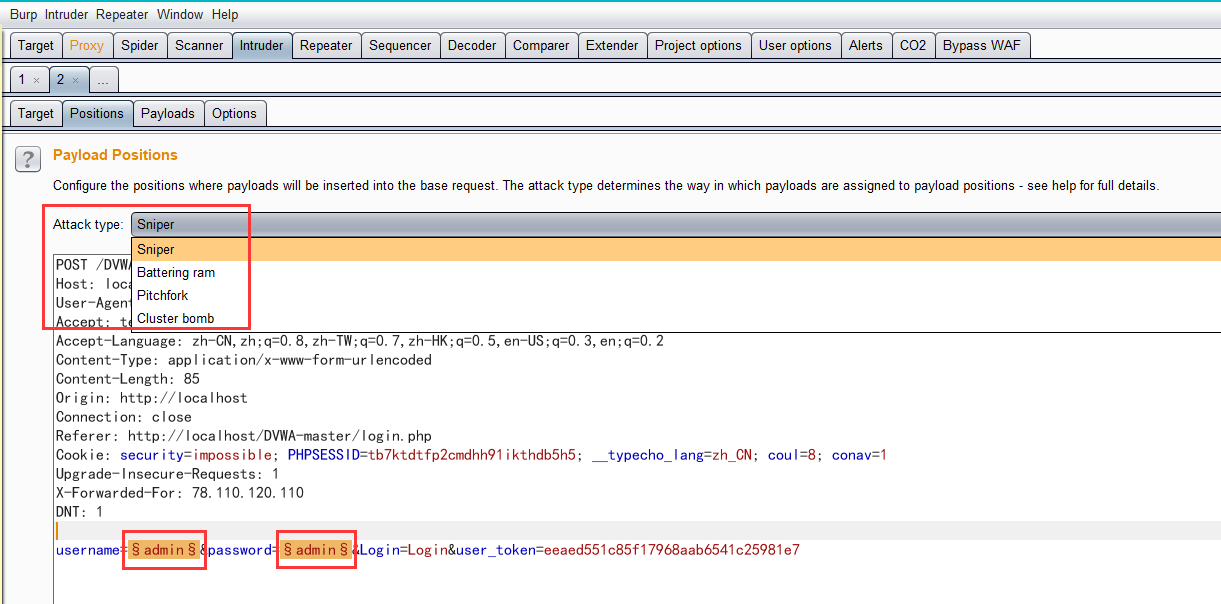
Task: Switch to the Extender tab
Action: [x=612, y=45]
